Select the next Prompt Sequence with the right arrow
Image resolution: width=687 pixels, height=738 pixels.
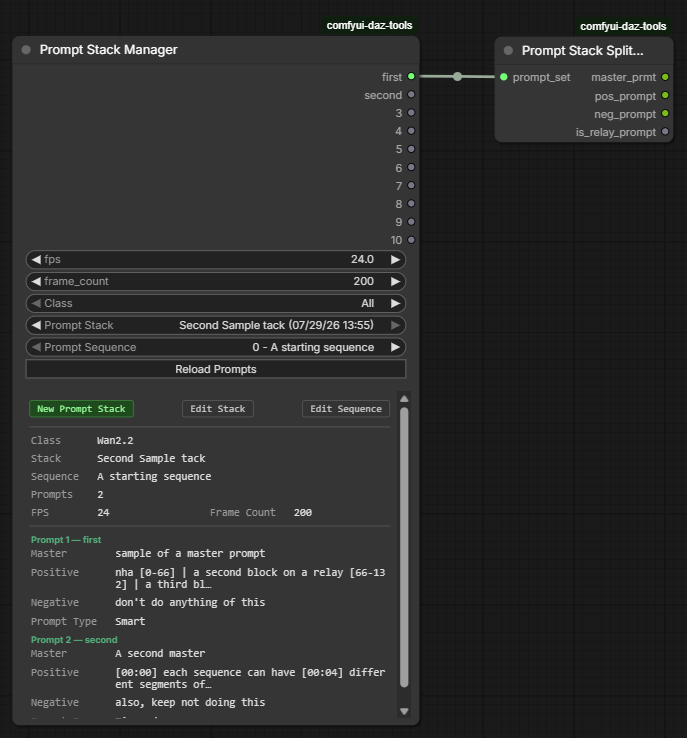pos(395,347)
